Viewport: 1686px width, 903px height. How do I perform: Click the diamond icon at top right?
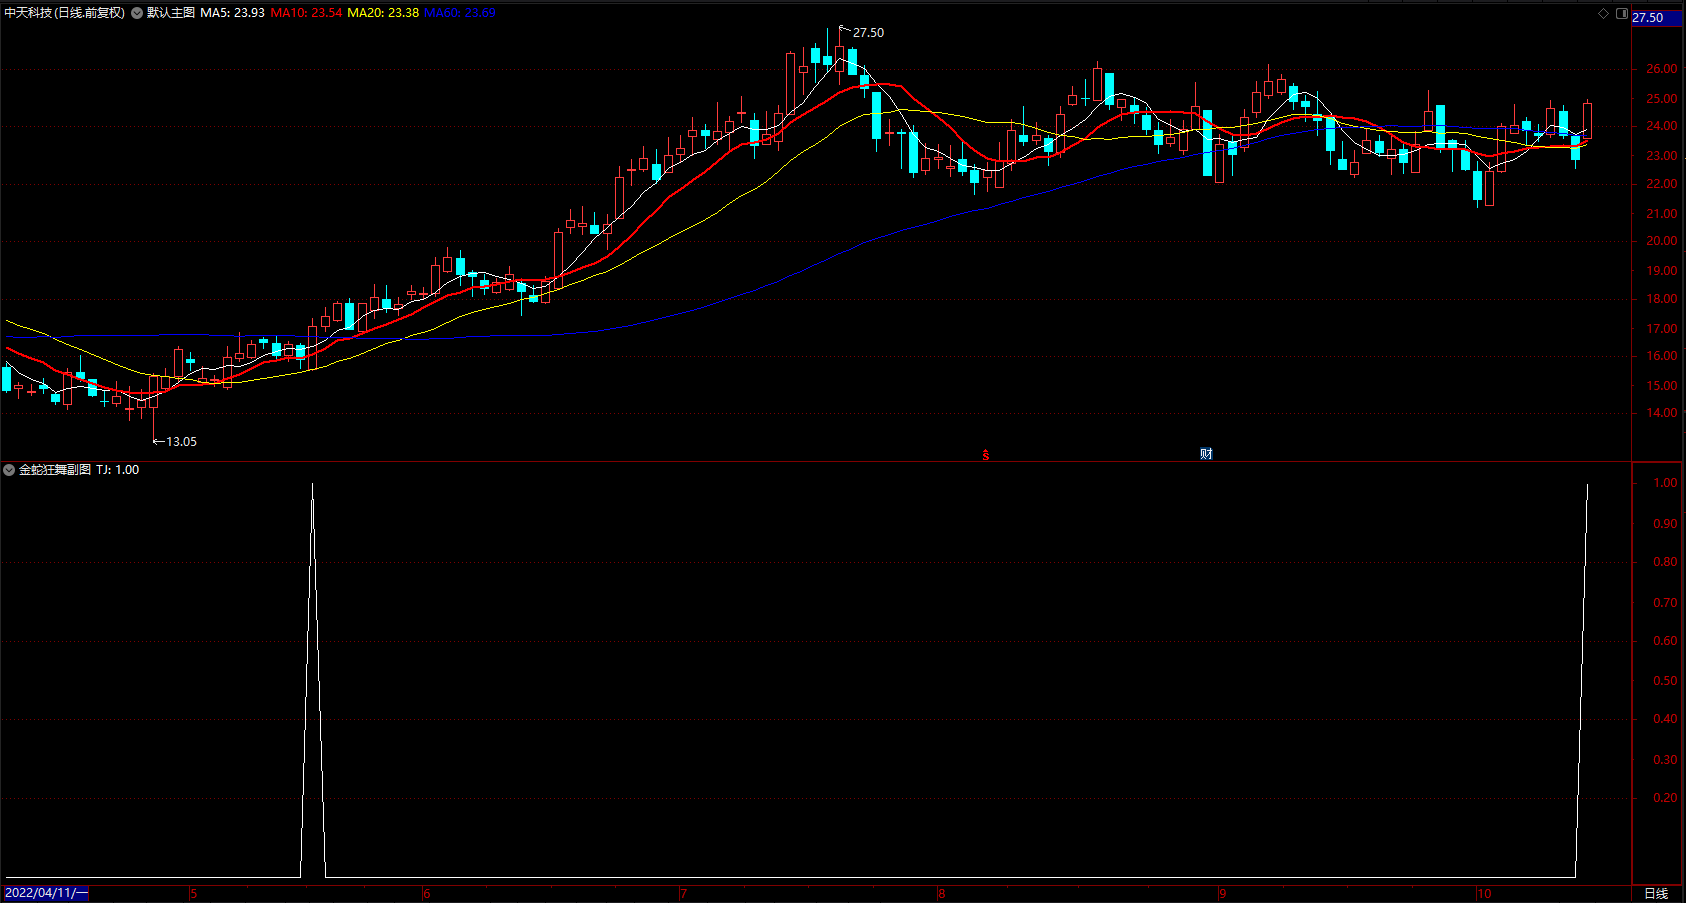[x=1603, y=13]
